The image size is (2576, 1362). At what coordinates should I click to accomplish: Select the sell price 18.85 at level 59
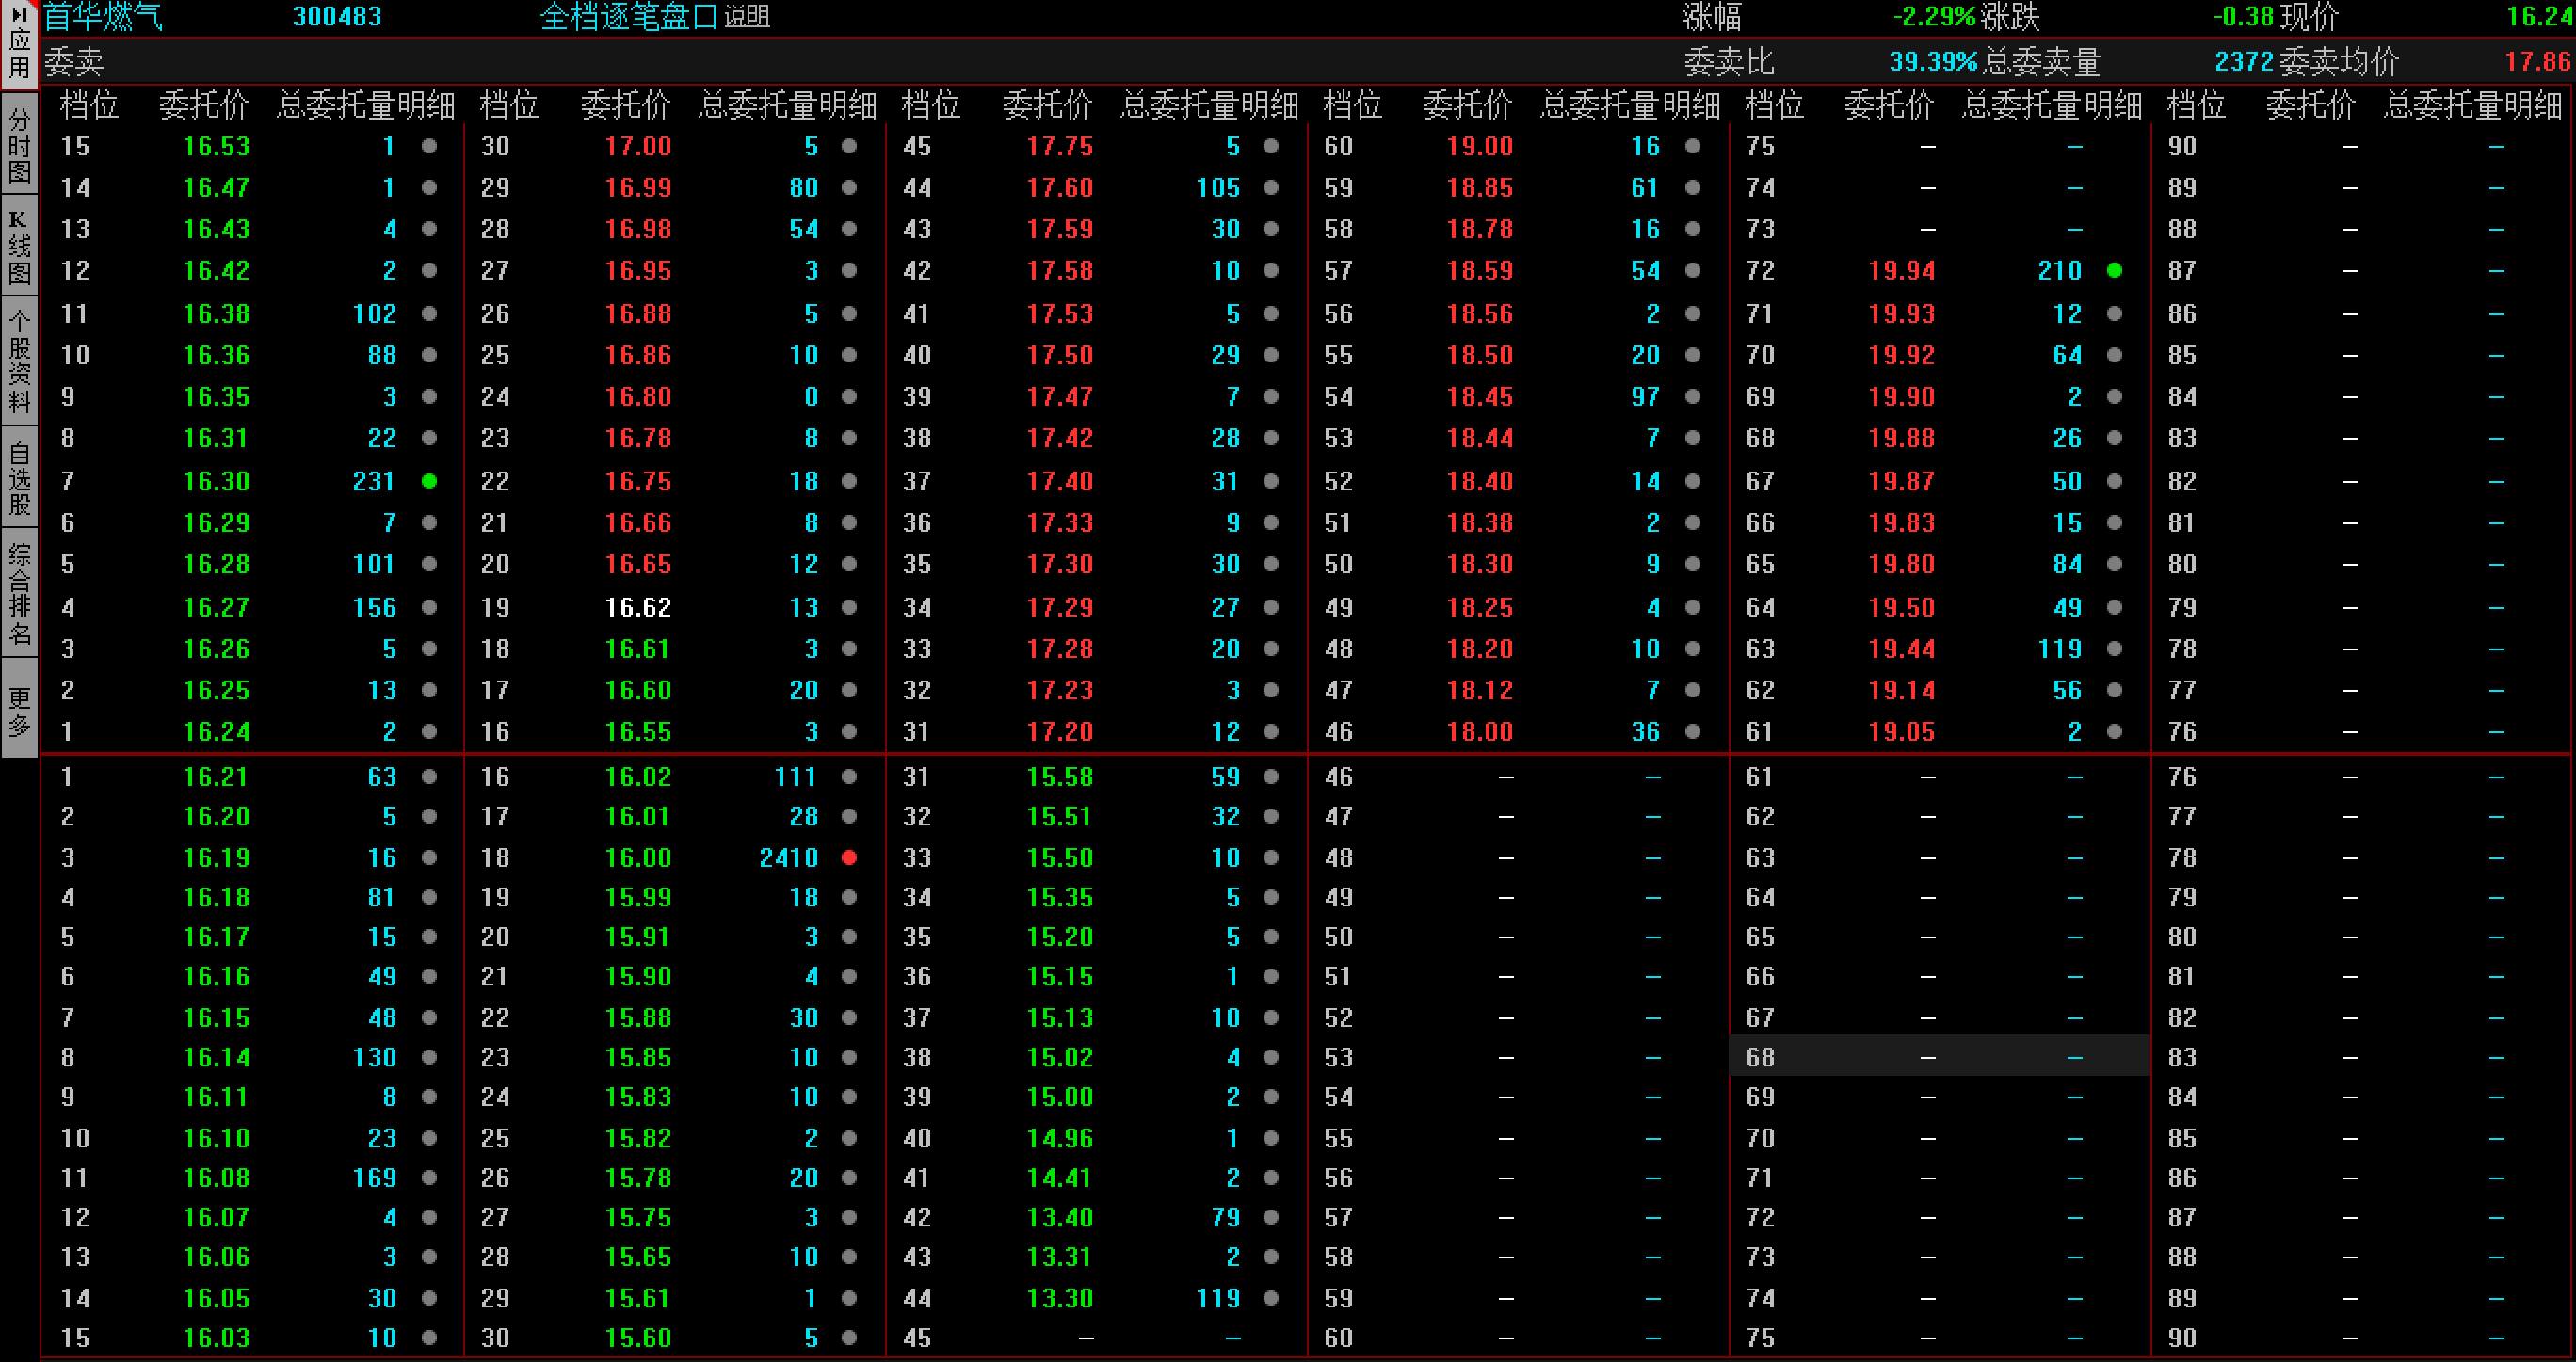pos(1480,187)
